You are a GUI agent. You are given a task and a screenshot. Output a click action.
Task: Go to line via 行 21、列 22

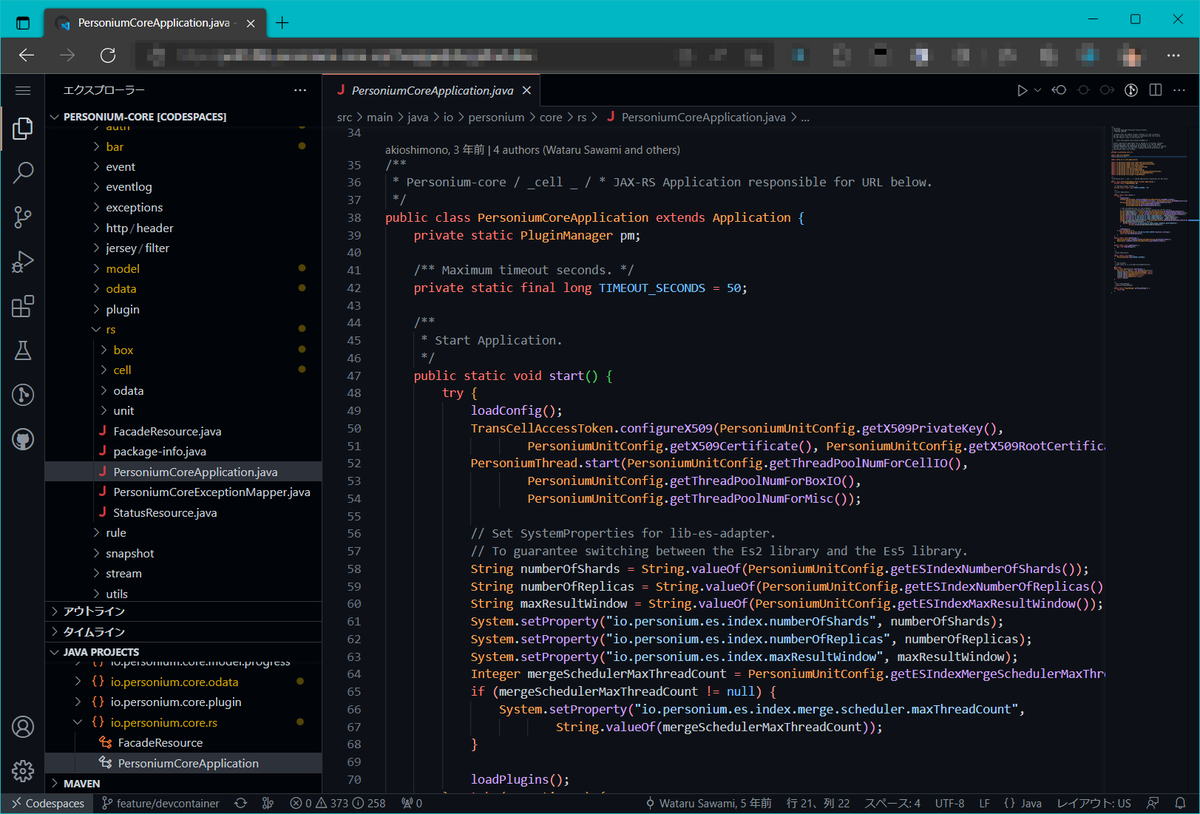[x=818, y=803]
